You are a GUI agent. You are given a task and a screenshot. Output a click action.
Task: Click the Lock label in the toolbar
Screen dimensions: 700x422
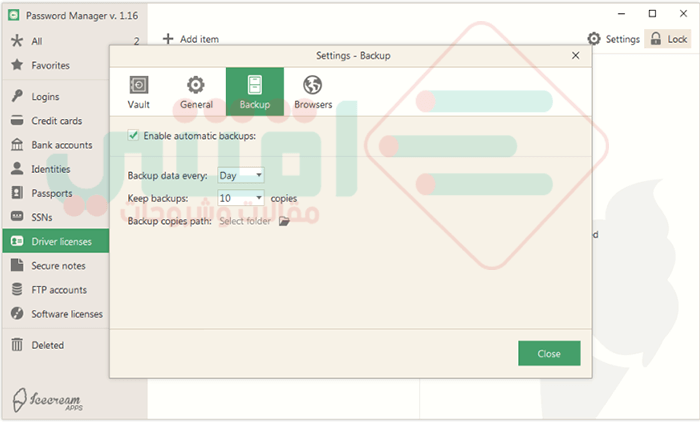pos(677,39)
